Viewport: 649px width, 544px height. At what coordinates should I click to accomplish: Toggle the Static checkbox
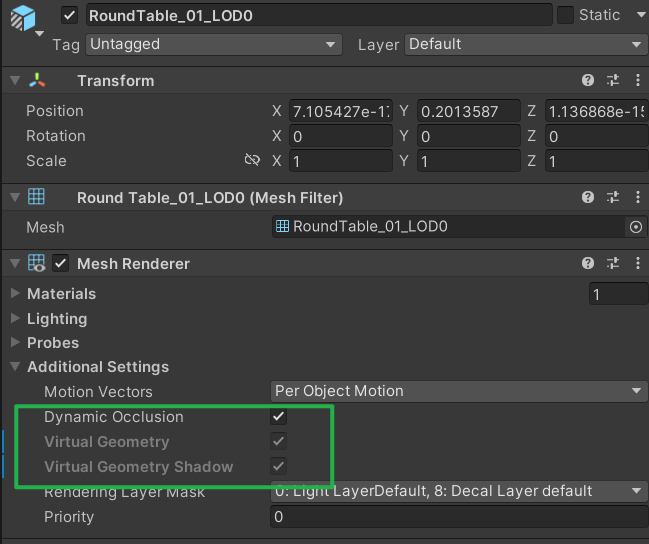565,15
